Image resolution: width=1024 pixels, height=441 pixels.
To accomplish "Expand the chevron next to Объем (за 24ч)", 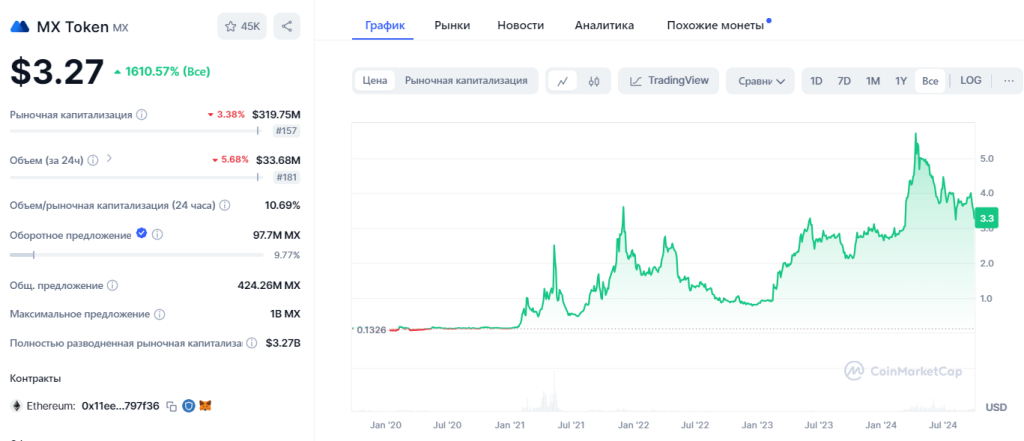I will 109,158.
